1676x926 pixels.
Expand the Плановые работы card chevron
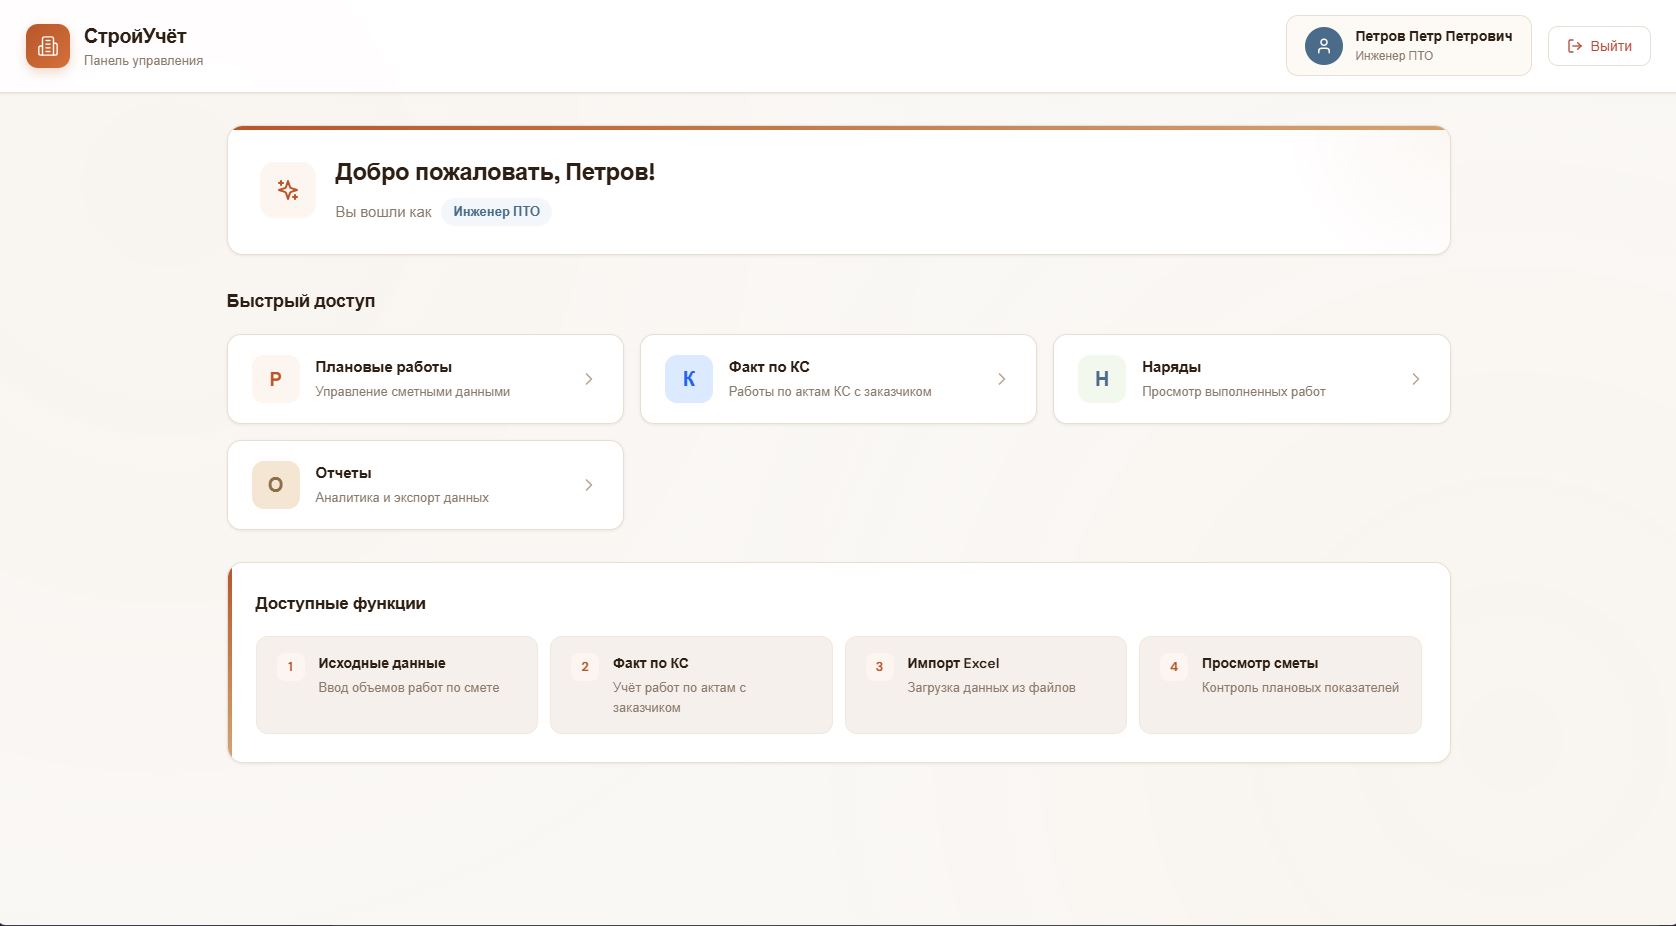point(588,379)
